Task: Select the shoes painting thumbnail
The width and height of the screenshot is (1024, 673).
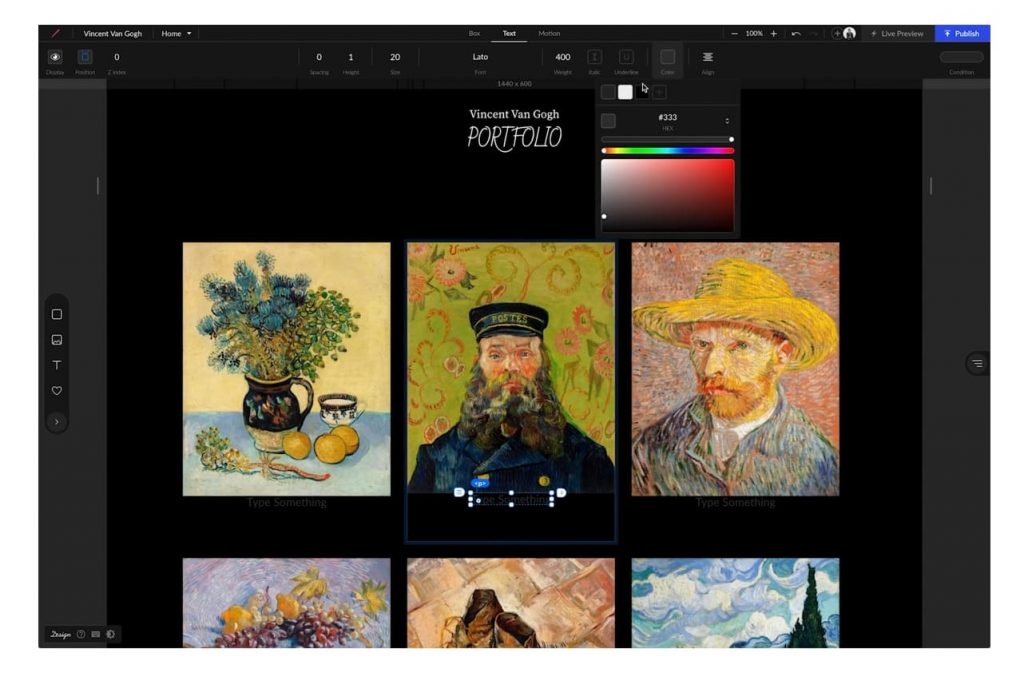Action: pos(511,603)
